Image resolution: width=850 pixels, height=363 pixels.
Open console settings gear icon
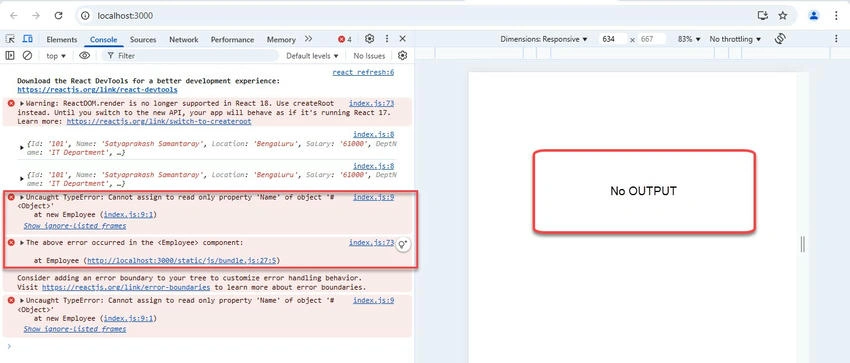(402, 55)
